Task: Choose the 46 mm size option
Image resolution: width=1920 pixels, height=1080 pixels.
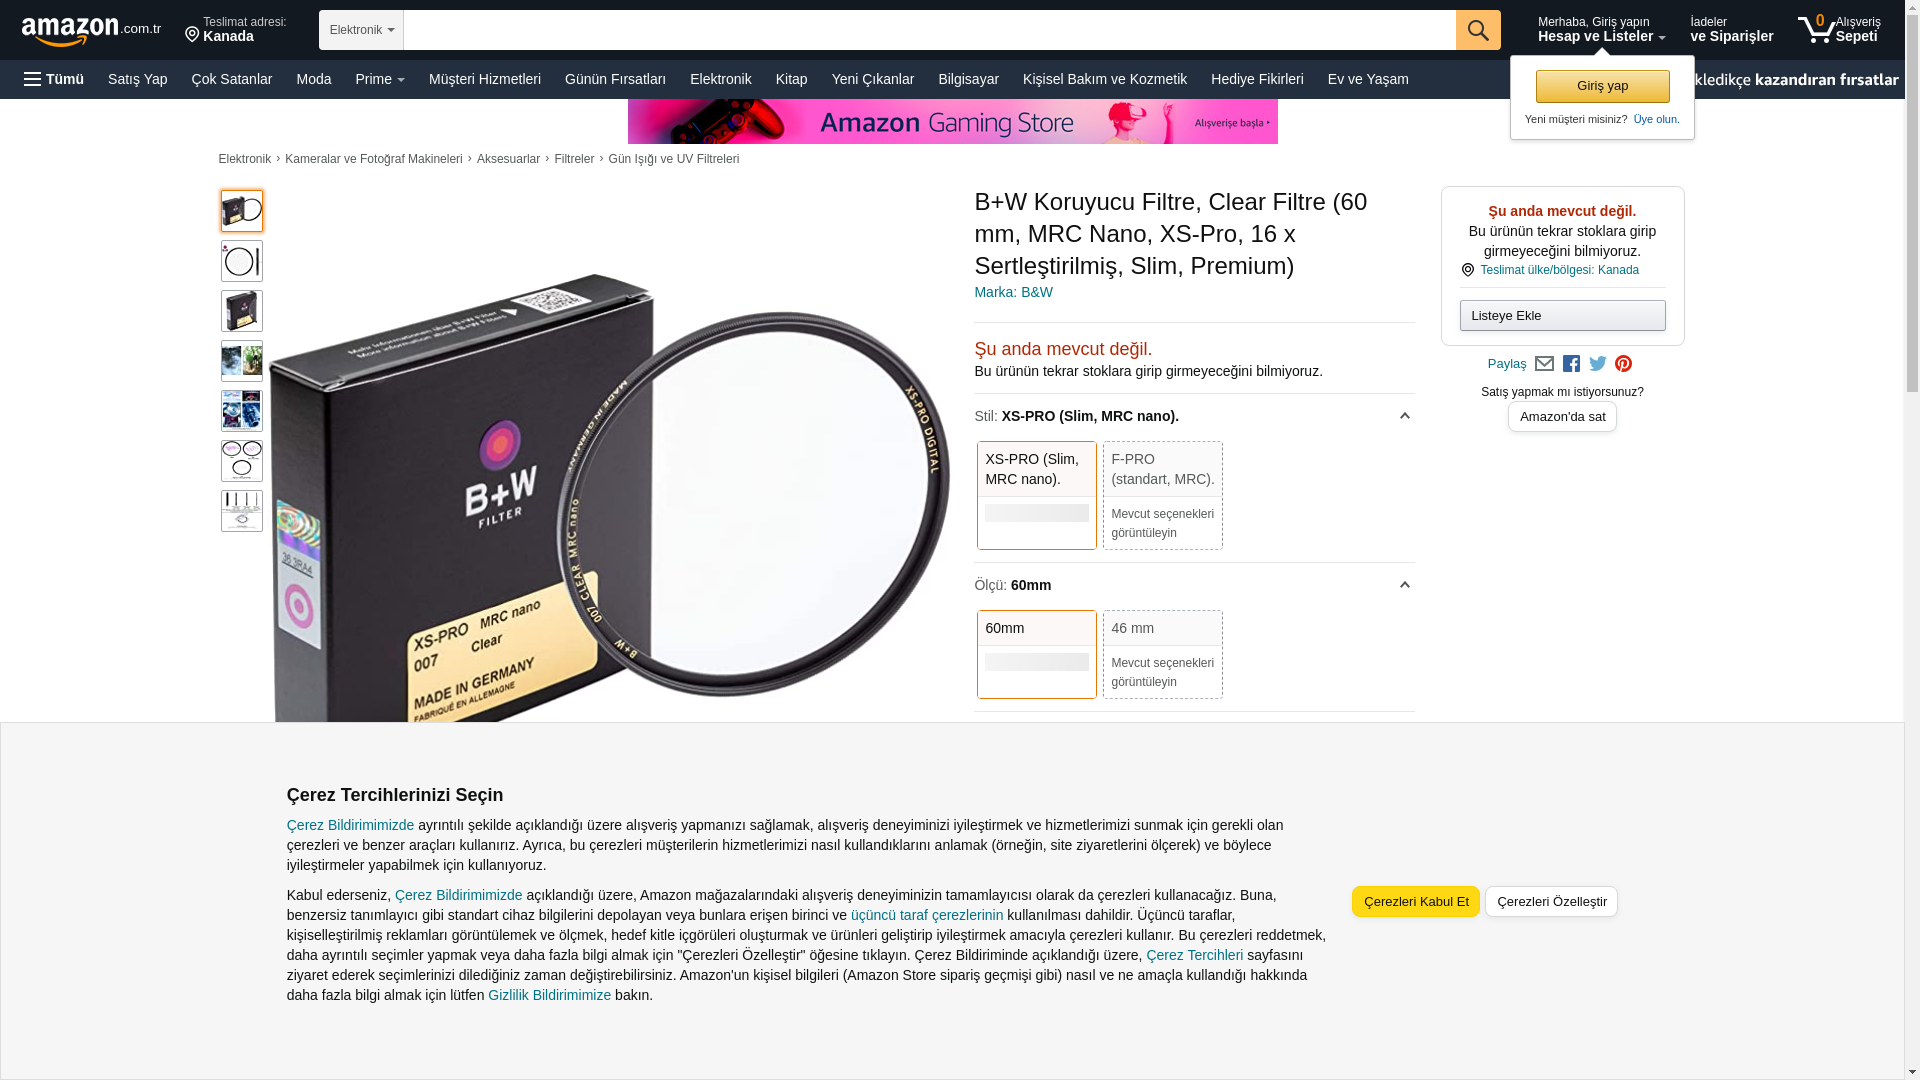Action: point(1163,654)
